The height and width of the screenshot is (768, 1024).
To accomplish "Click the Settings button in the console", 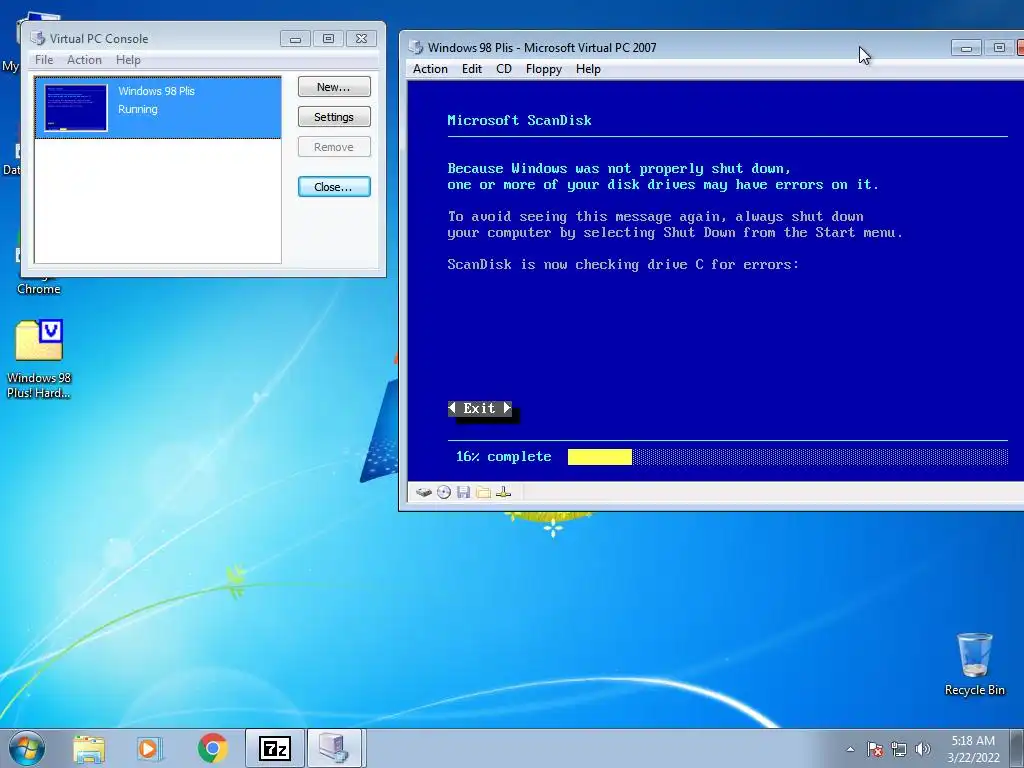I will [x=334, y=117].
